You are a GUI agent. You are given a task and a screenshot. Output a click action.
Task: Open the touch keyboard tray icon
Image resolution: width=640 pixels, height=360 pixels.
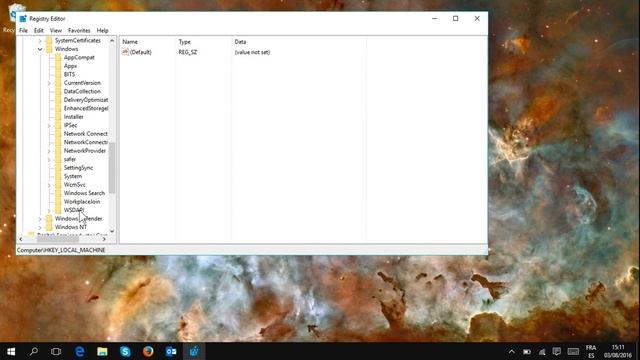[573, 351]
